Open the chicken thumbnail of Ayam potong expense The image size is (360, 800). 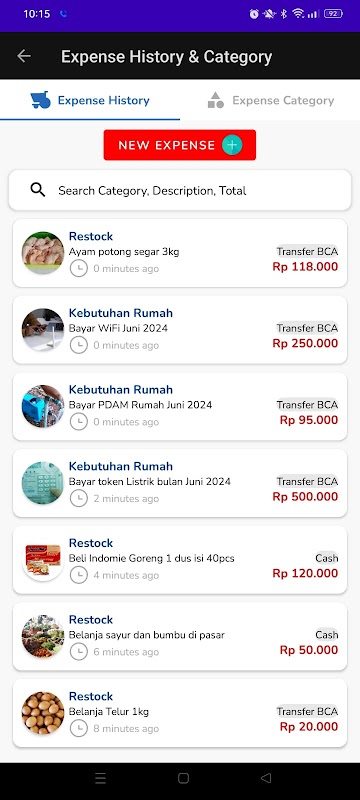click(x=43, y=253)
